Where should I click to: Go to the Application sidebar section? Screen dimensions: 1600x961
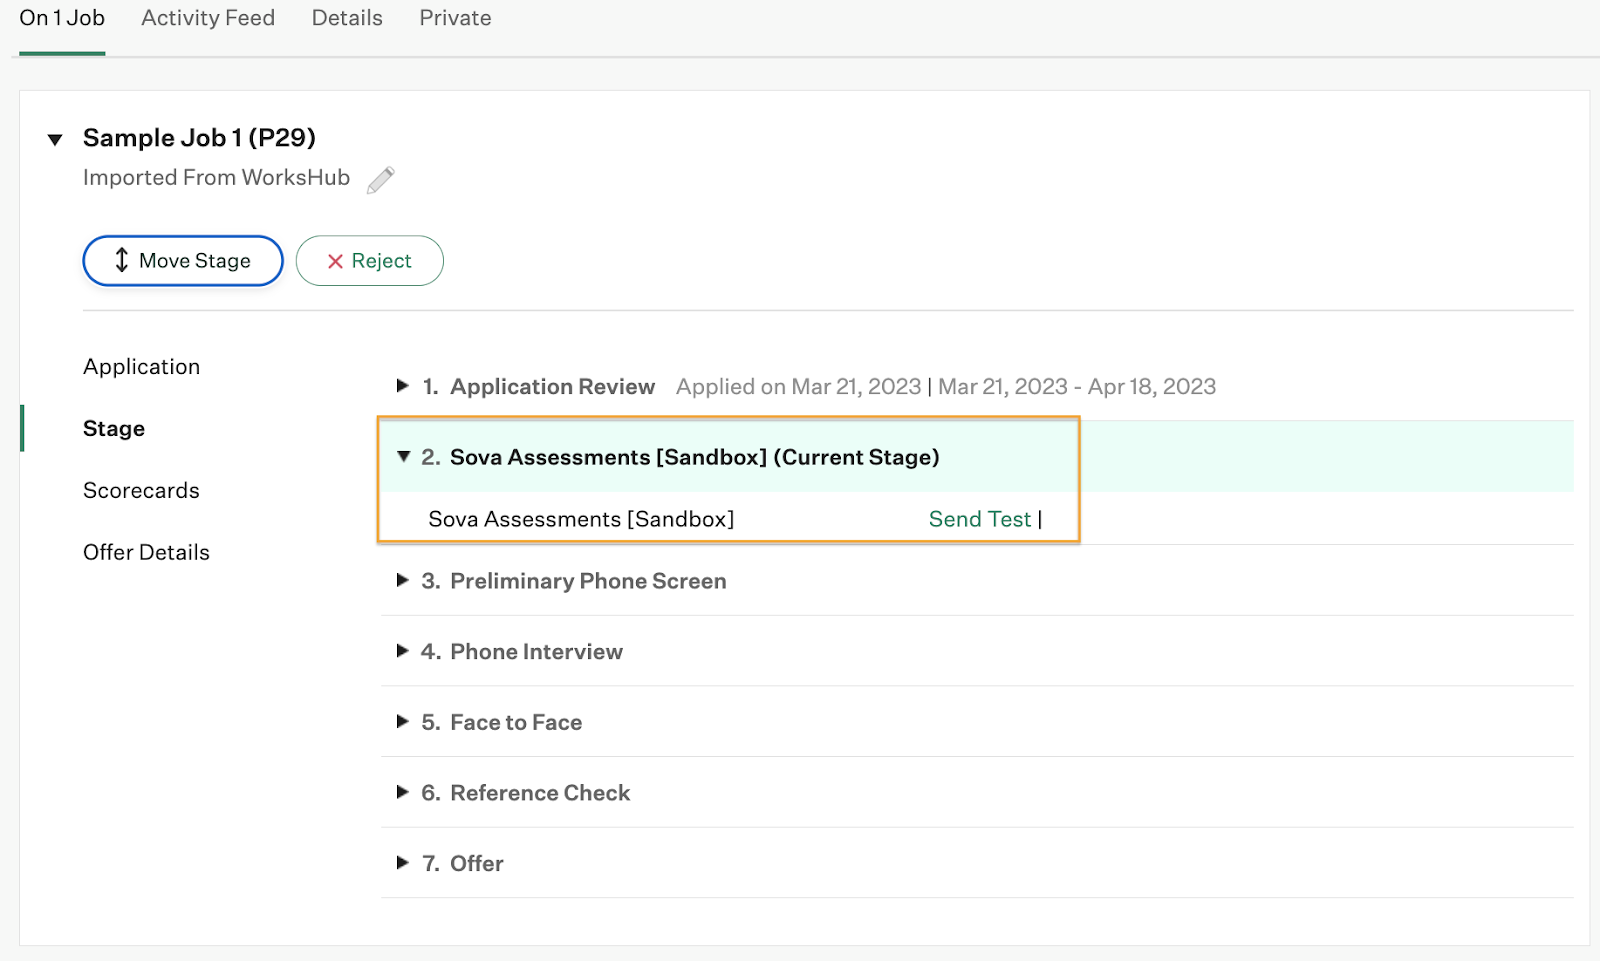(142, 367)
